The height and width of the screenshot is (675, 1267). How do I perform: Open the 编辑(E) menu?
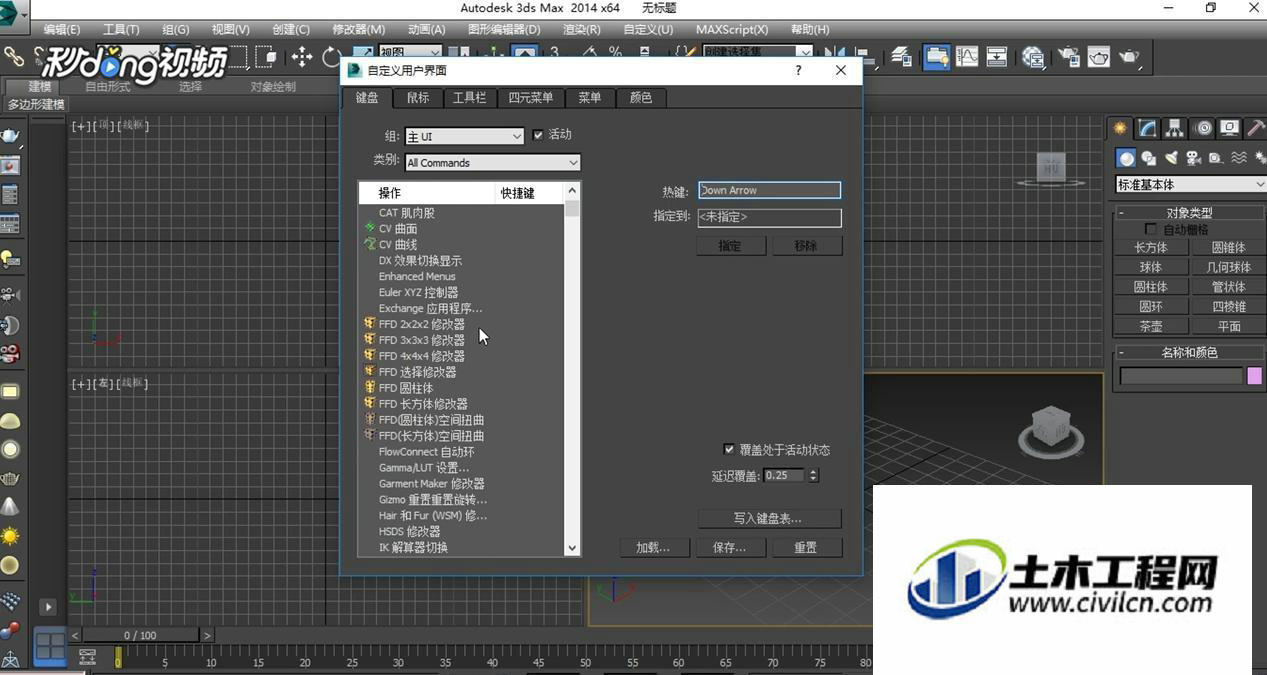point(62,29)
